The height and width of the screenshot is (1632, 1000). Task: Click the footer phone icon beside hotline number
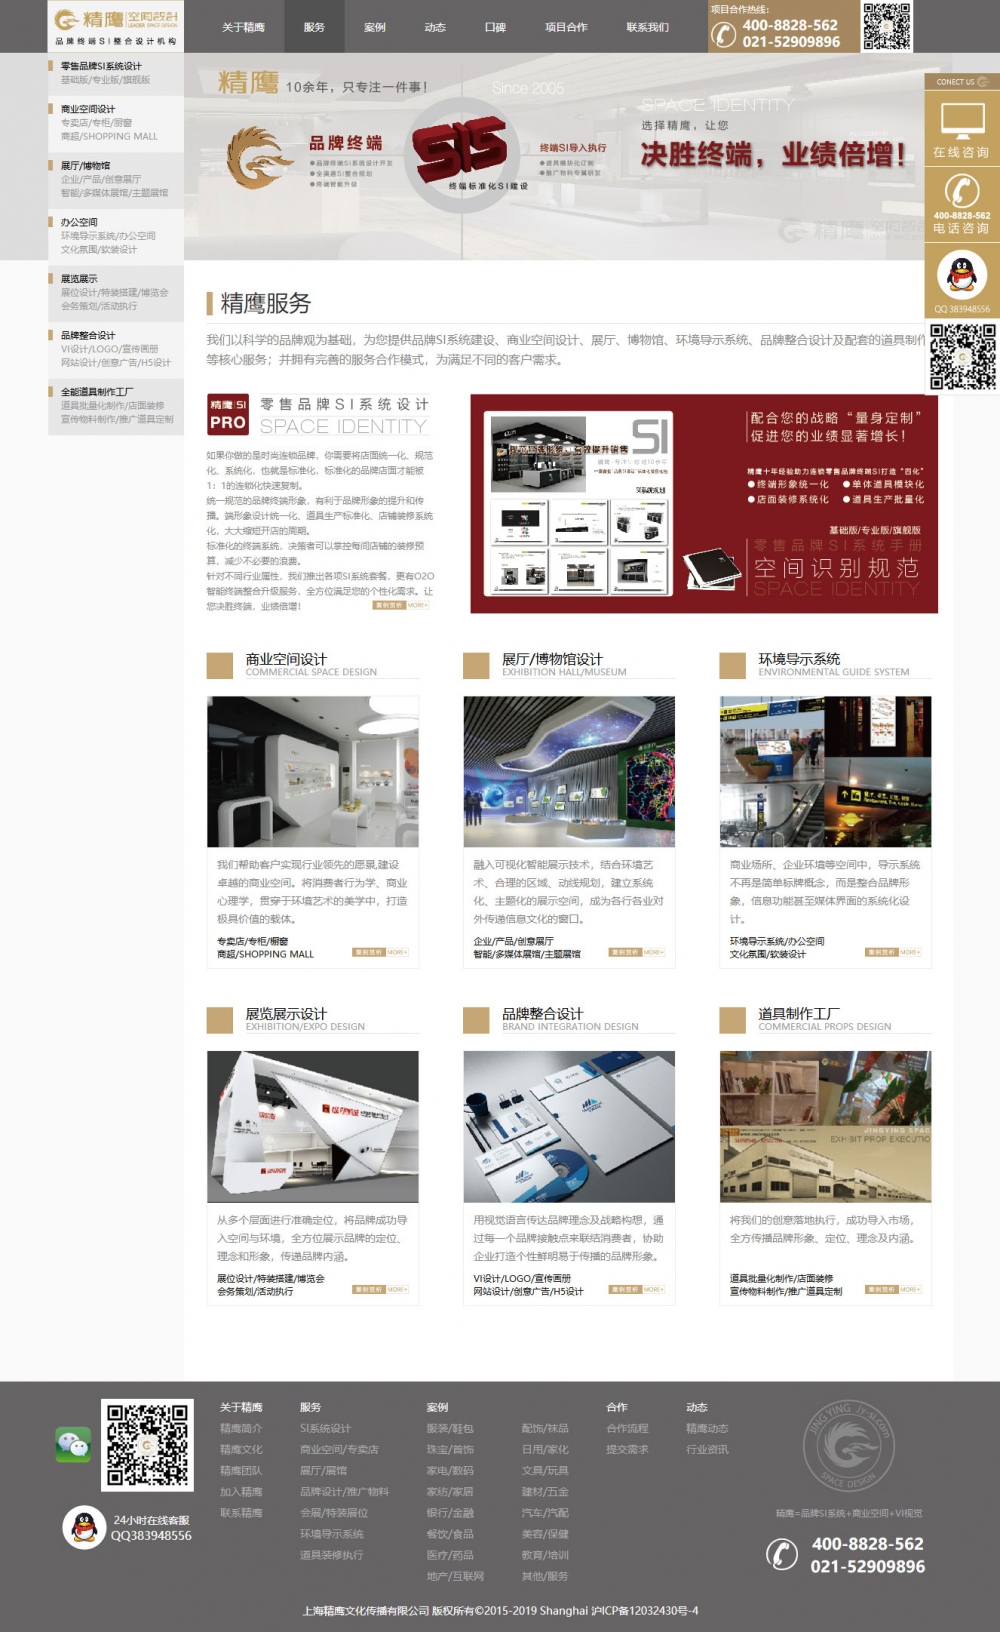tap(782, 1554)
